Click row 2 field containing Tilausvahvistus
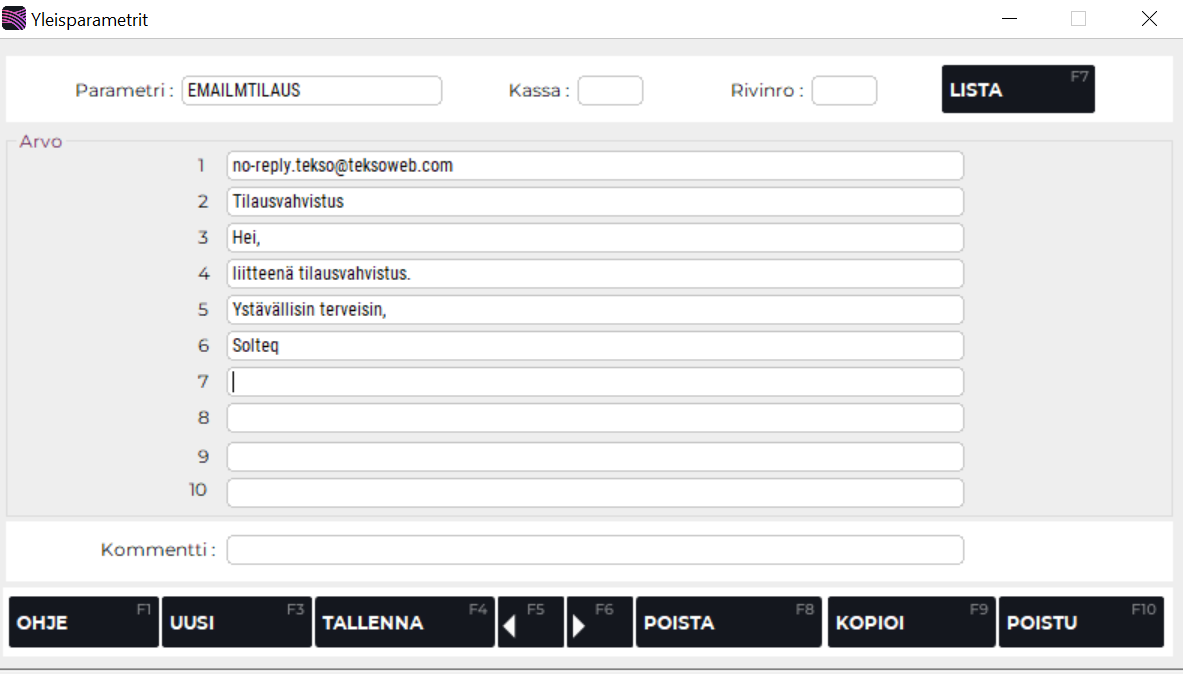The height and width of the screenshot is (674, 1183). pos(595,202)
